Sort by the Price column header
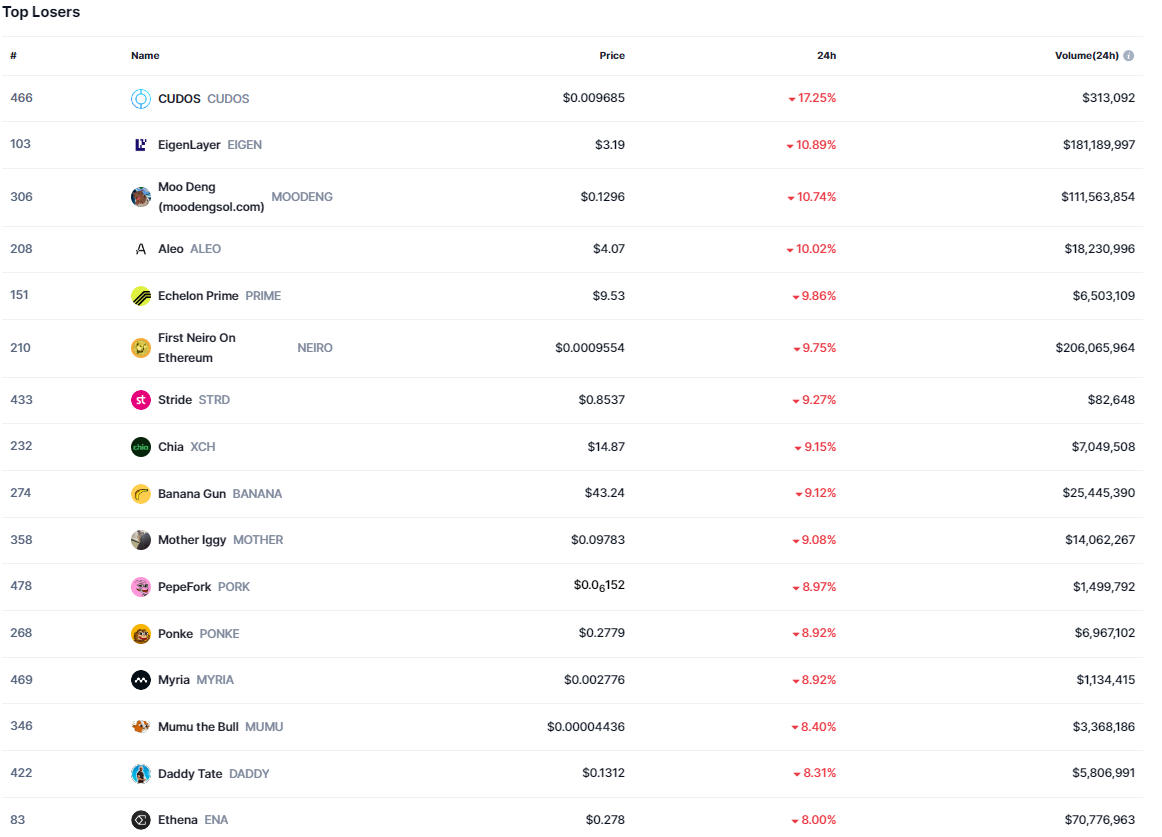 pyautogui.click(x=612, y=56)
